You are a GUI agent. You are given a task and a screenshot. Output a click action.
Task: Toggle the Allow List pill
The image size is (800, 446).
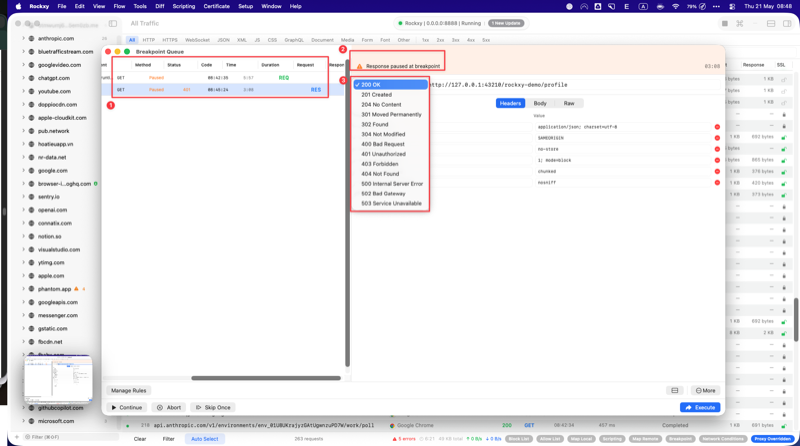549,439
